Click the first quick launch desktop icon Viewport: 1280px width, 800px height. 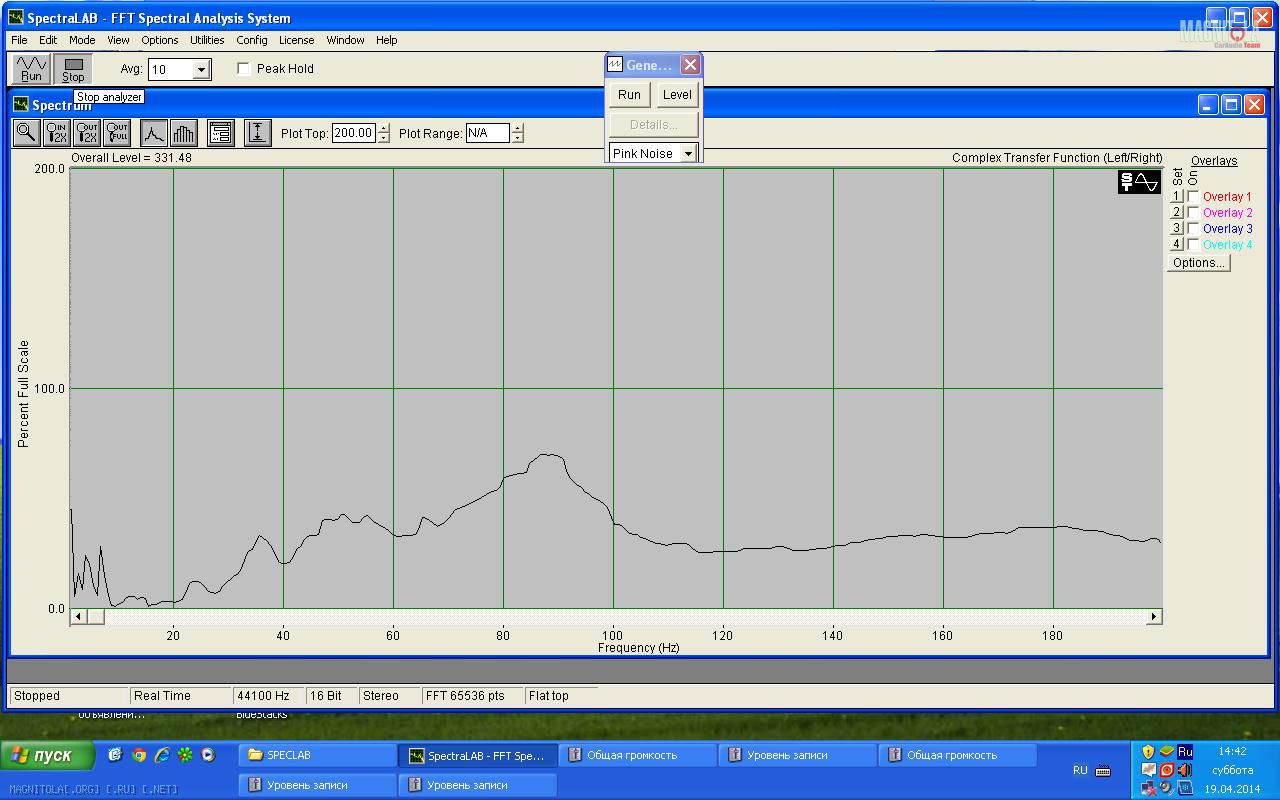116,755
